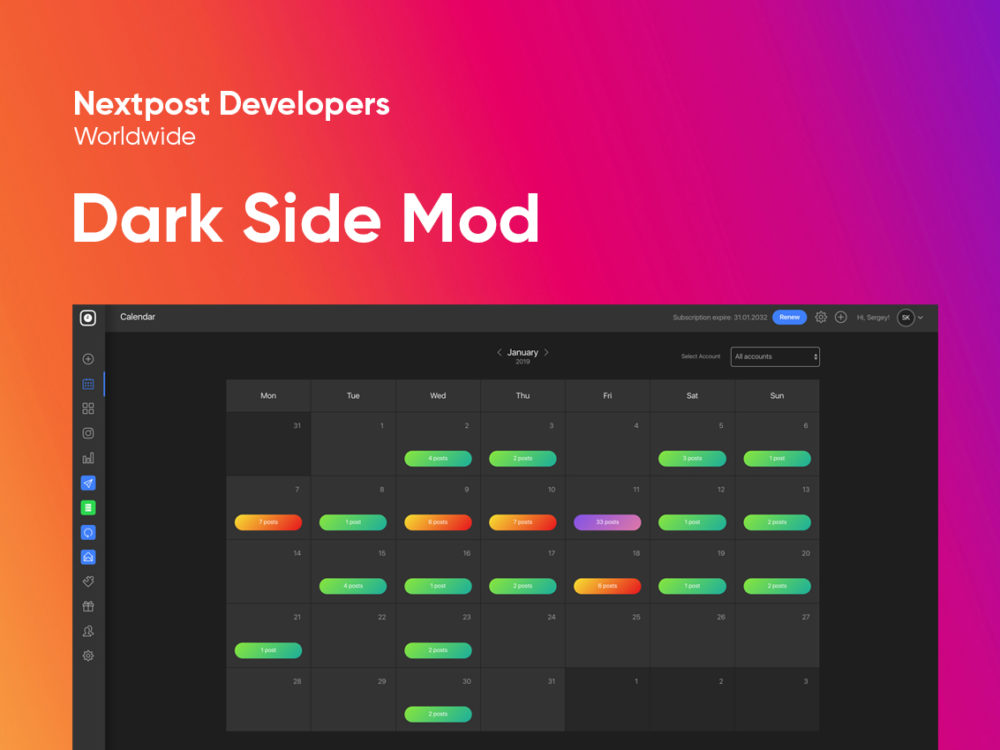Open the Calendar icon in the sidebar
Screen dimensions: 1000x750
[x=88, y=384]
